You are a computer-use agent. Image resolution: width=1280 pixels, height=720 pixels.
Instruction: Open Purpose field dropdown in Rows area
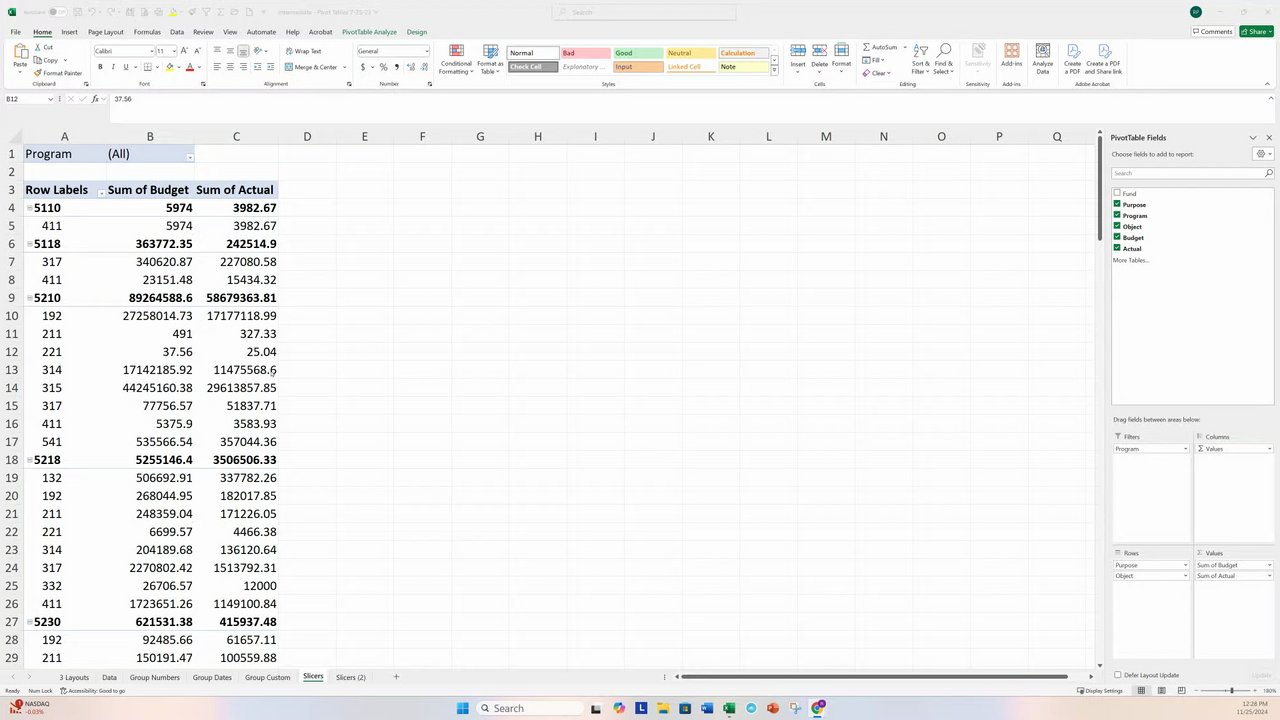(x=1185, y=565)
